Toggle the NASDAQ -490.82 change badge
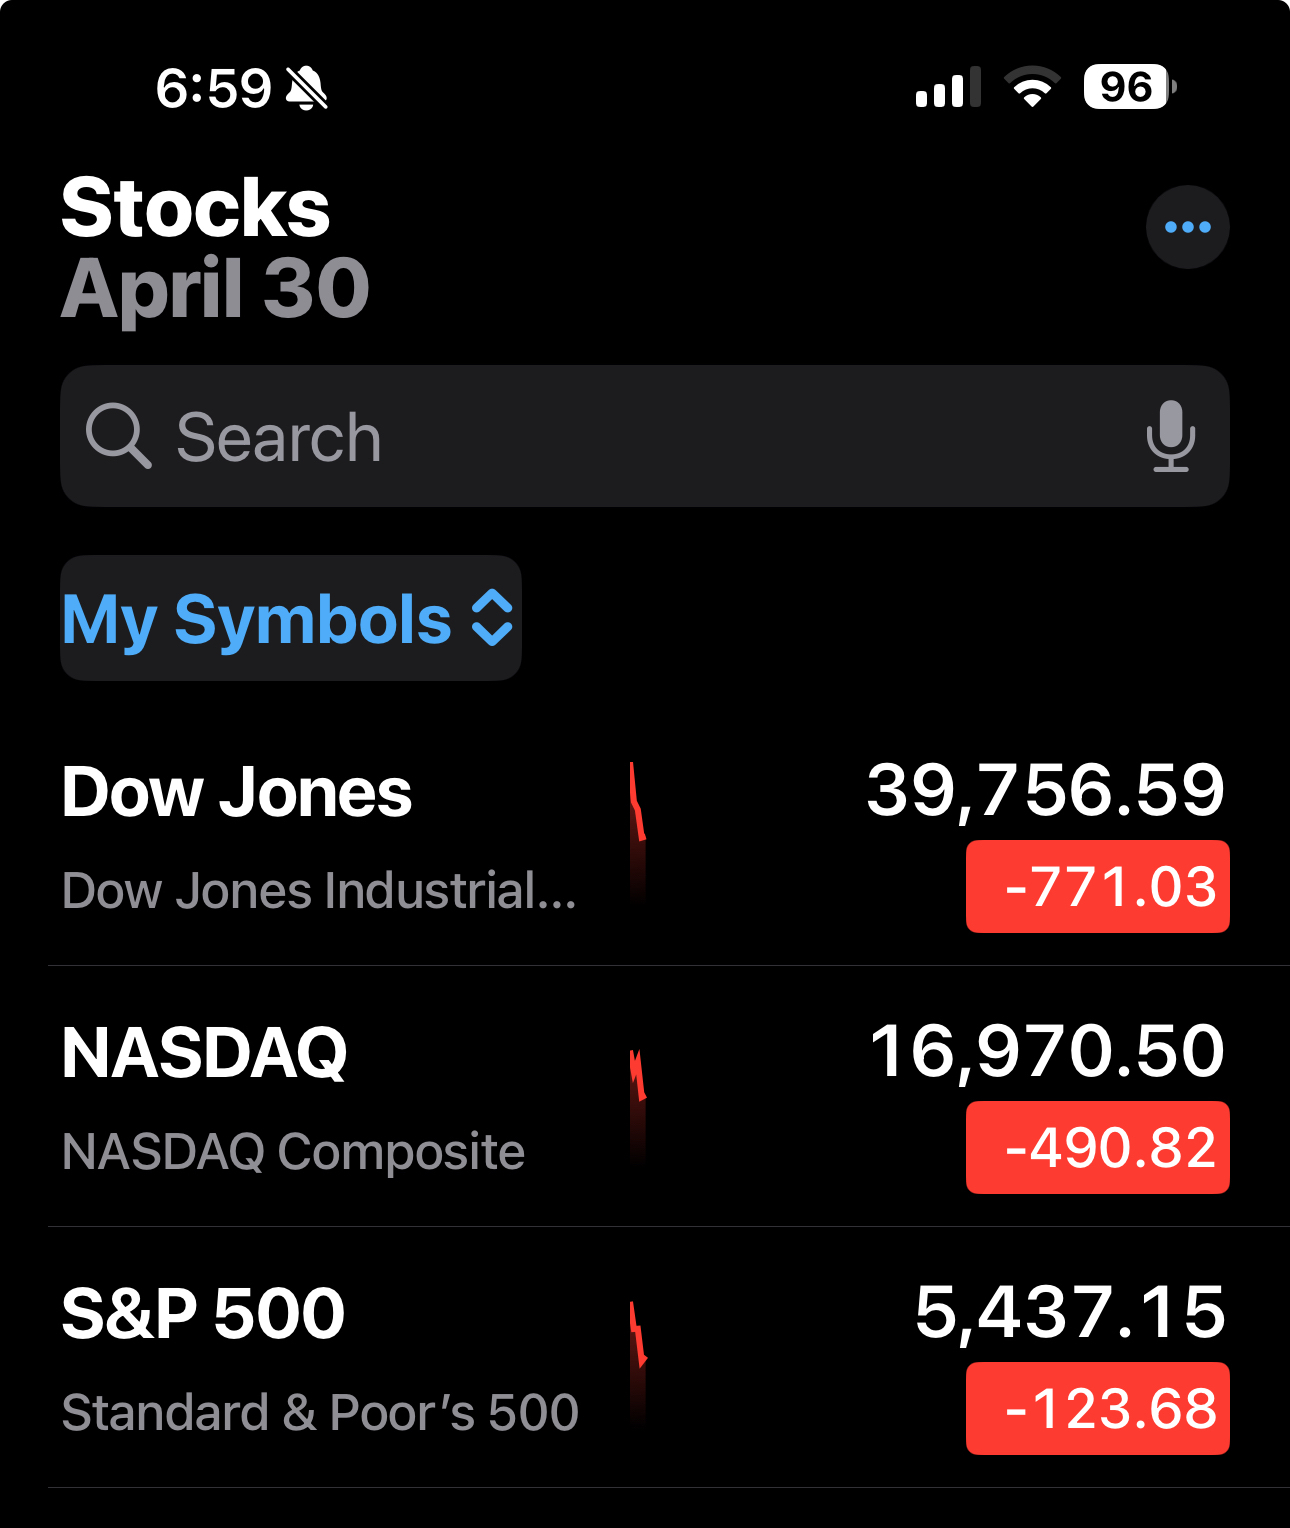Viewport: 1290px width, 1528px height. 1097,1148
